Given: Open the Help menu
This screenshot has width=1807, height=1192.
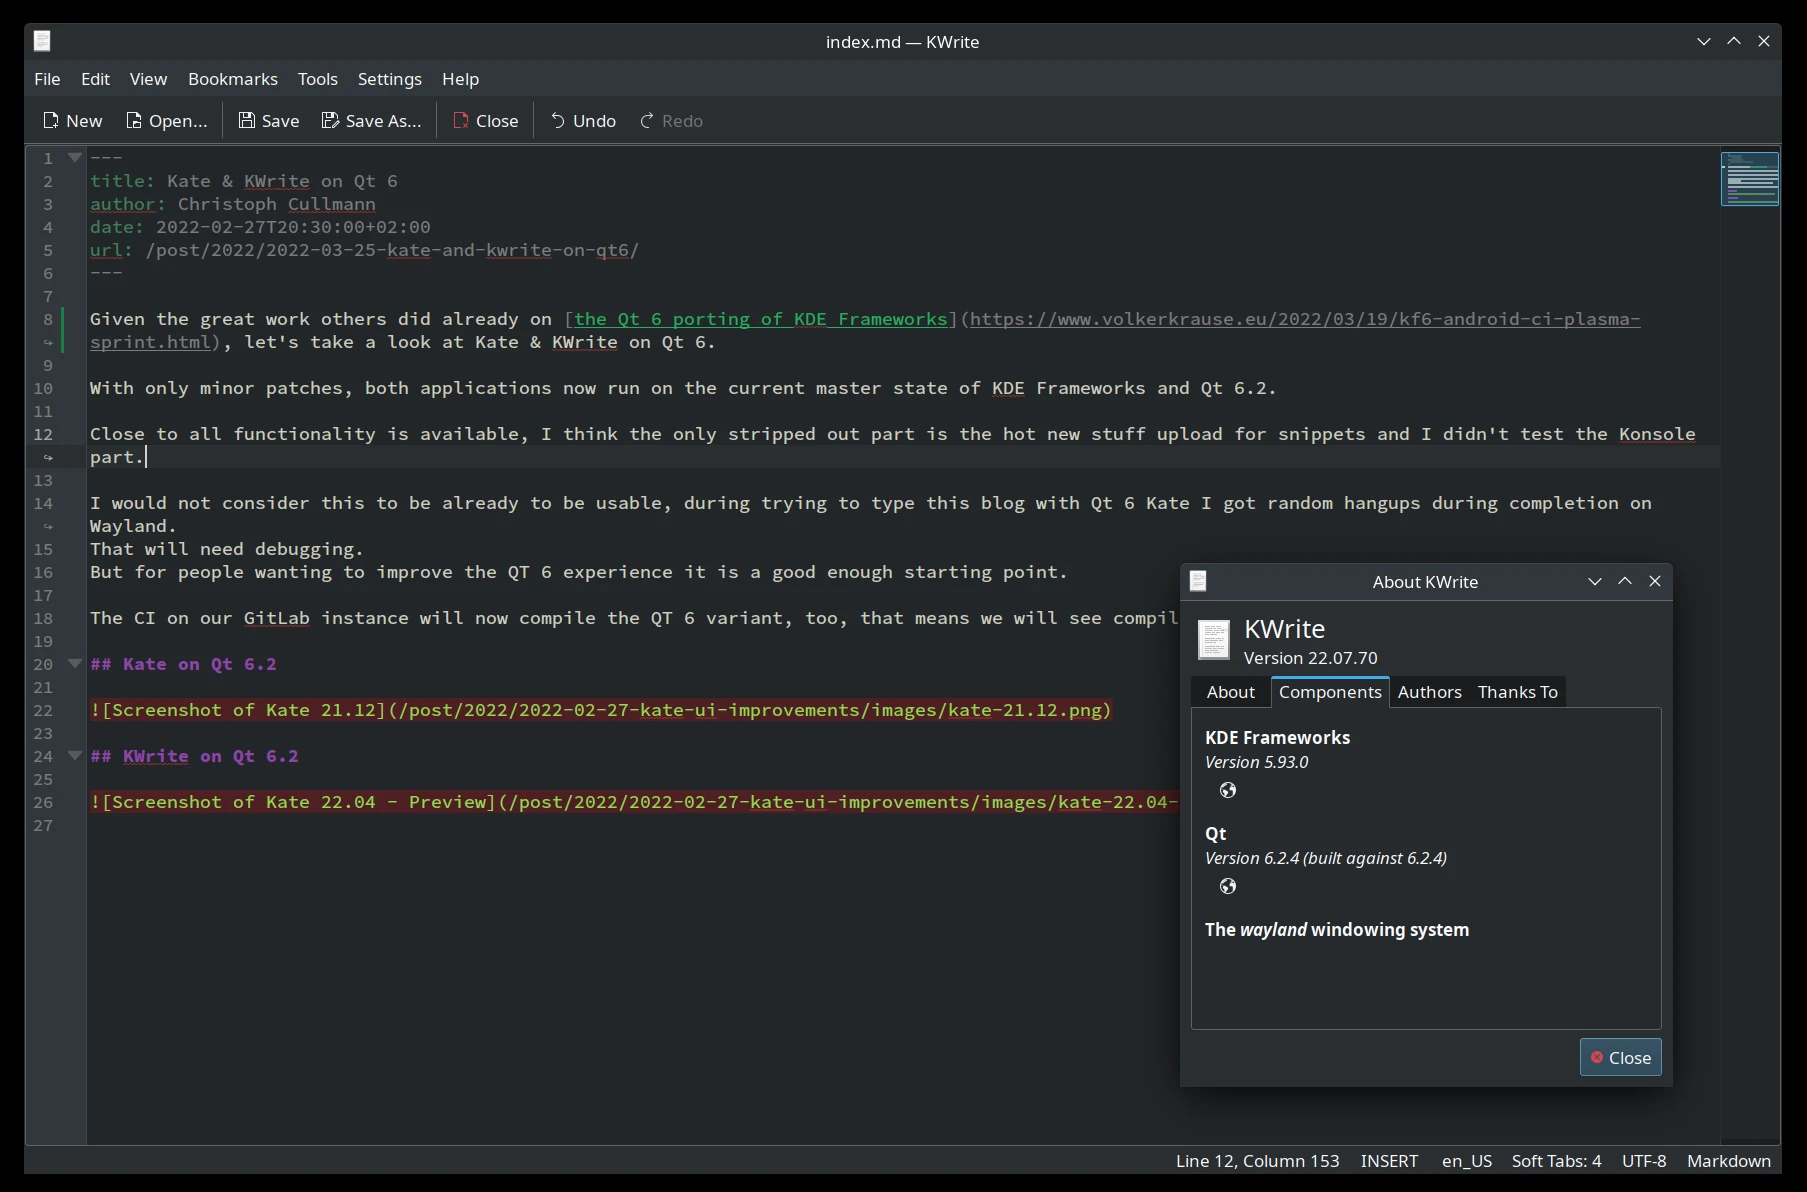Looking at the screenshot, I should point(461,79).
